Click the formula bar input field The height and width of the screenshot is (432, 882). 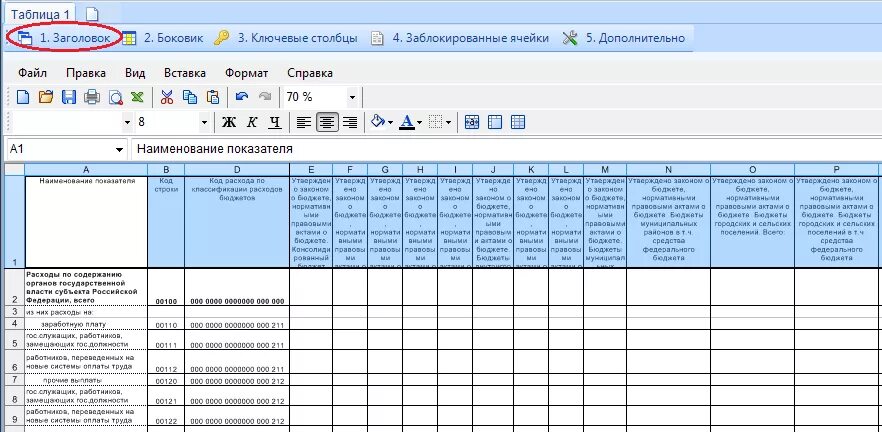pos(506,150)
